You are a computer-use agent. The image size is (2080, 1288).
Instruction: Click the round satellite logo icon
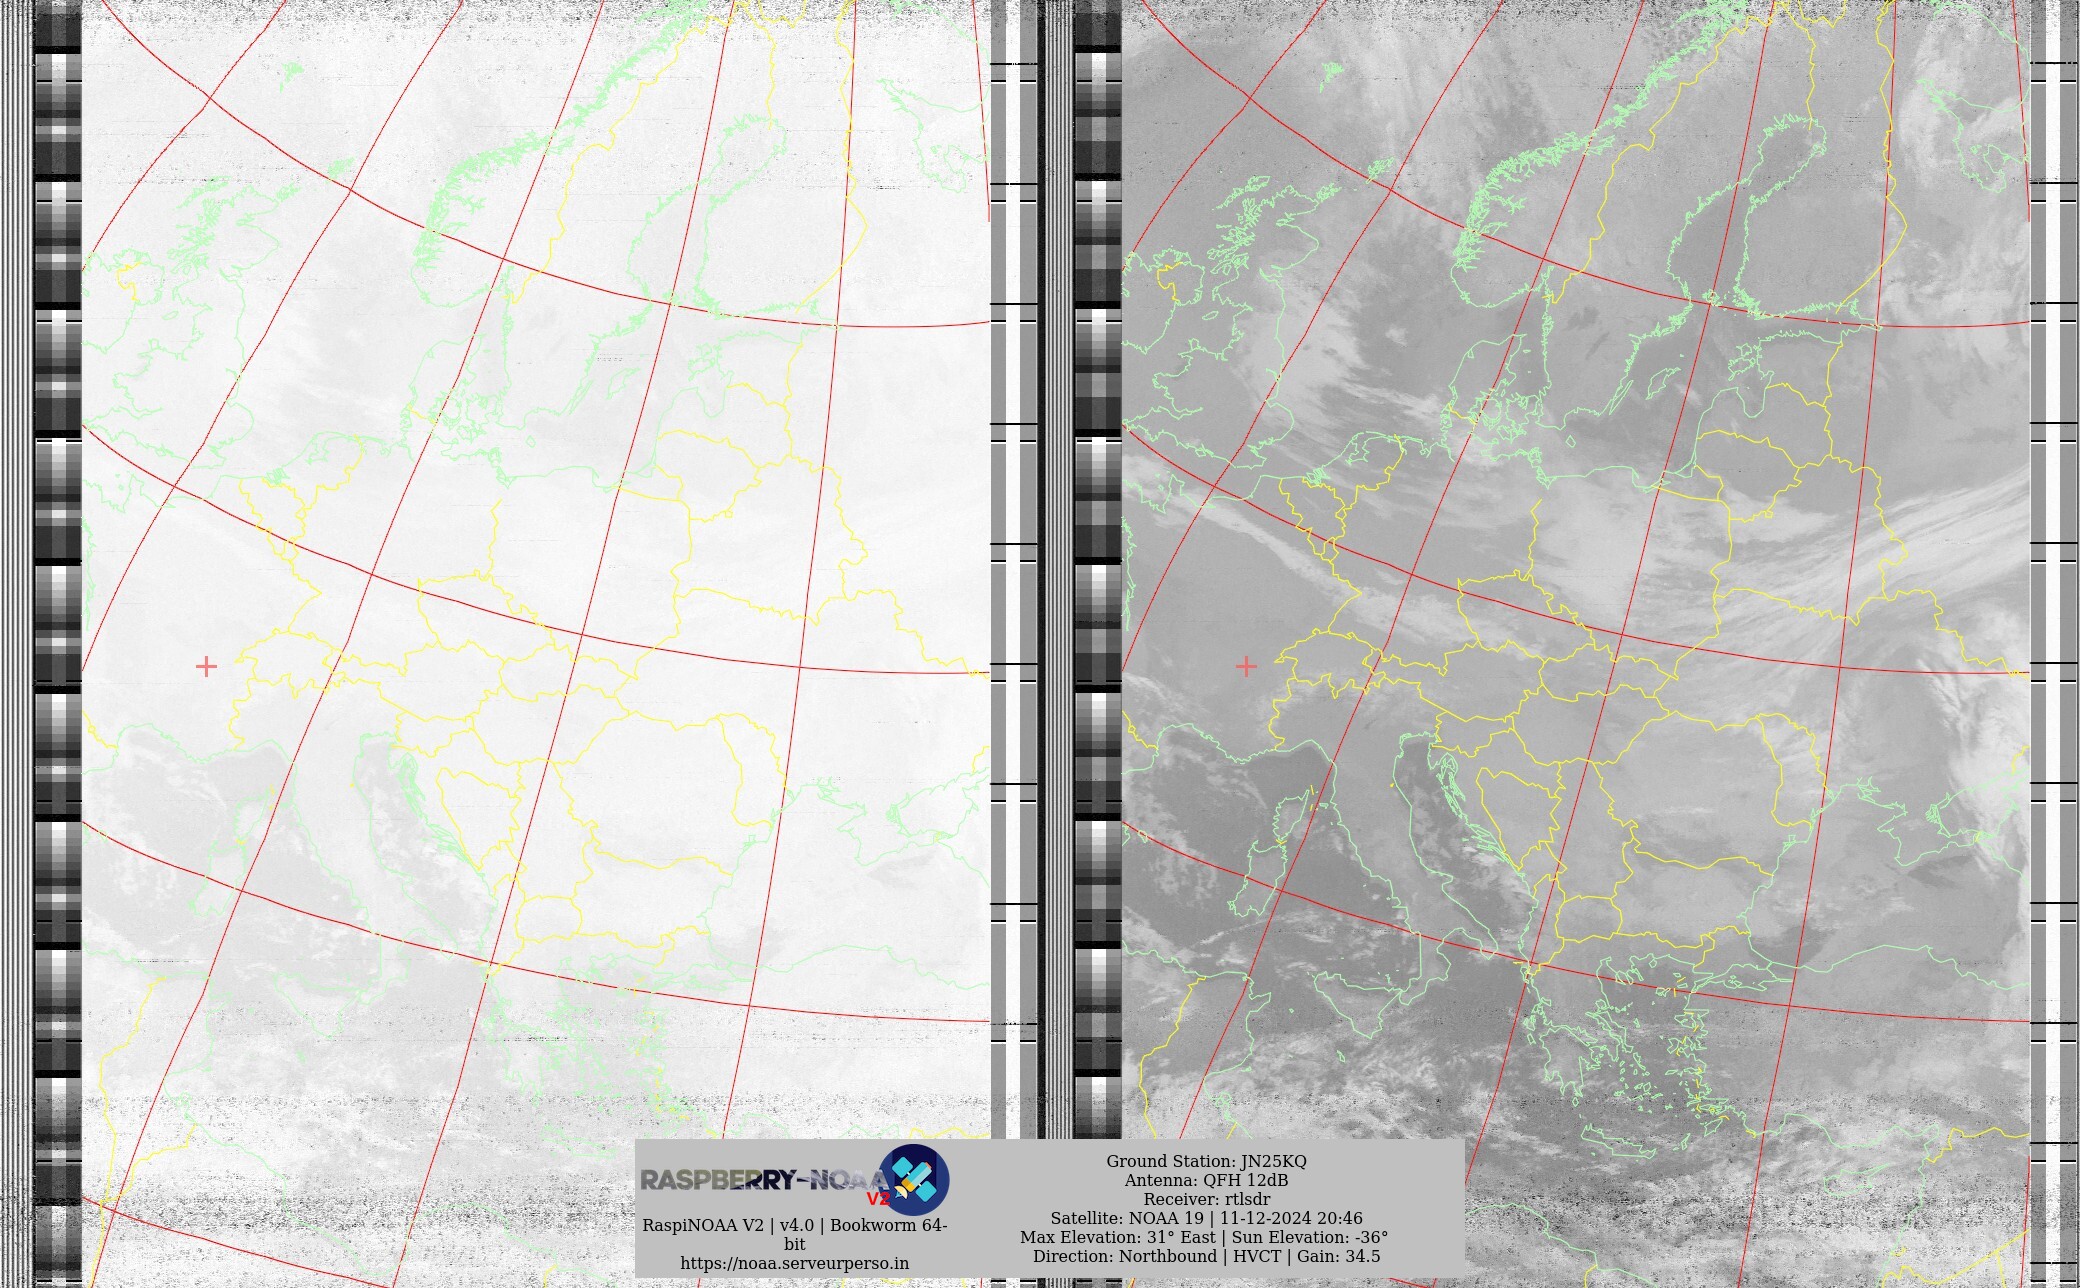913,1180
